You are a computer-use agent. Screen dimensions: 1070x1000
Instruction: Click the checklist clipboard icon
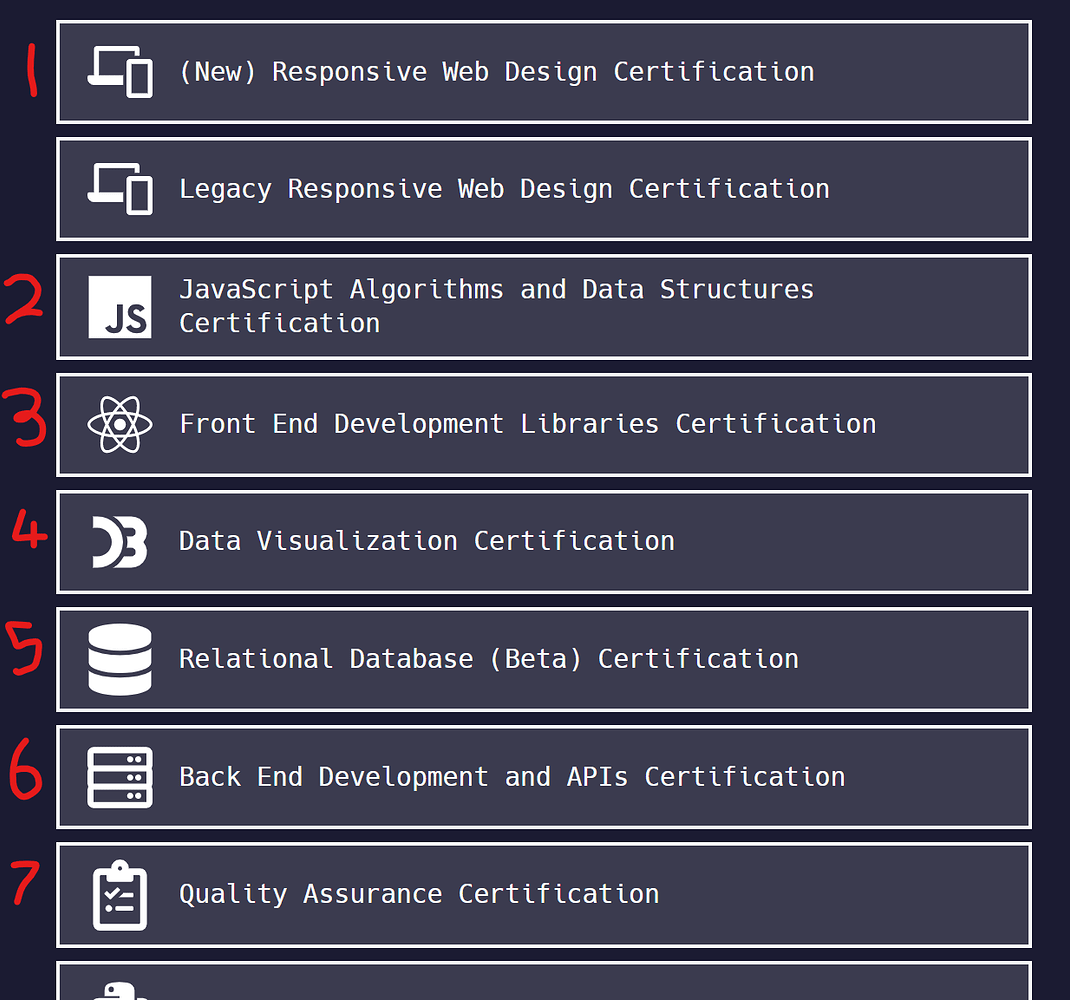tap(119, 894)
